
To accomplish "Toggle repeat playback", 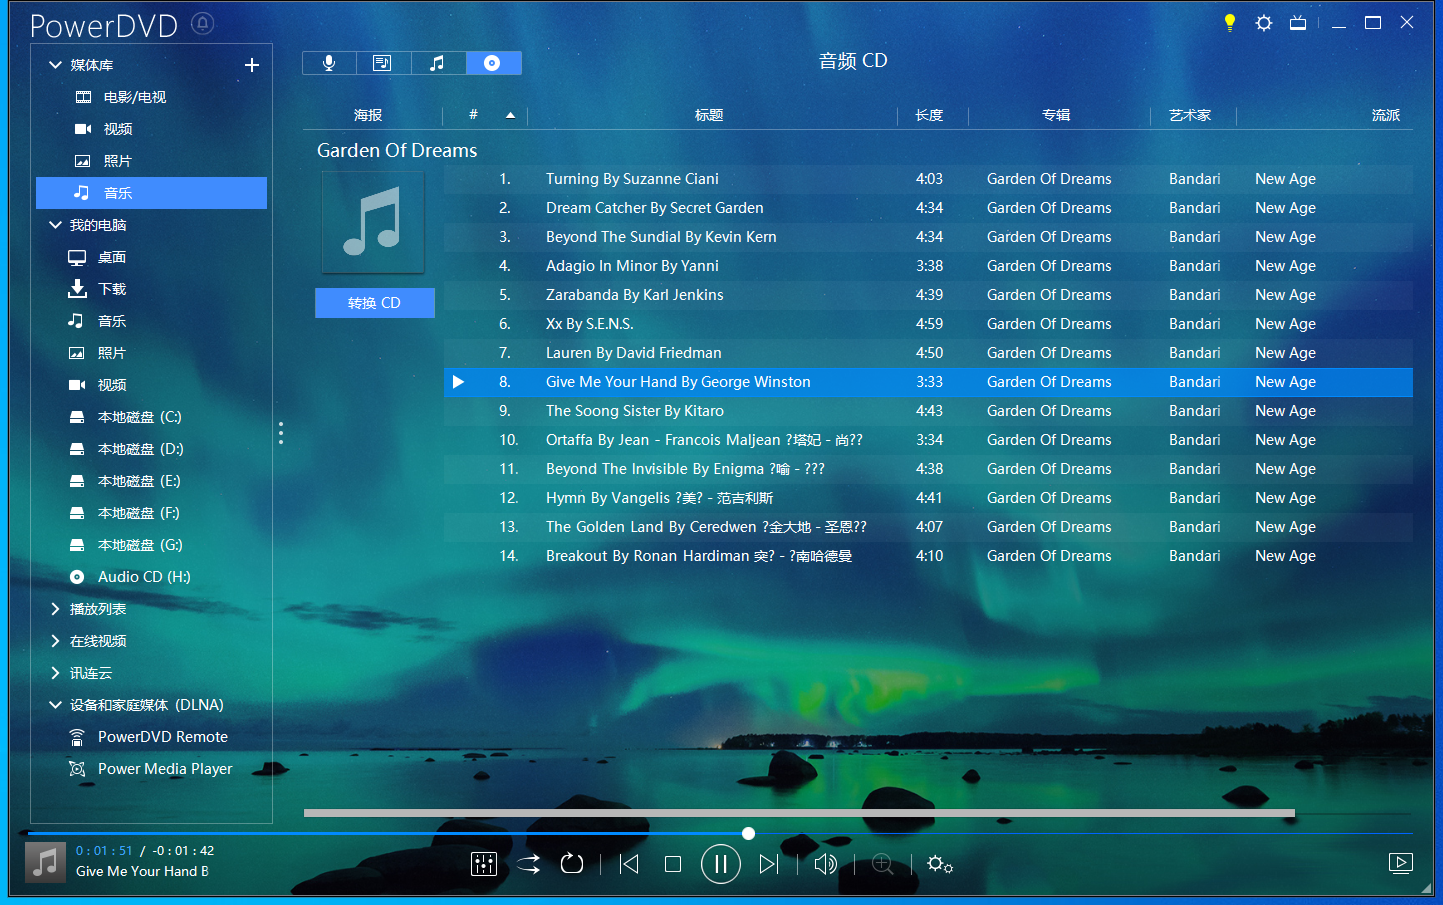I will (572, 864).
